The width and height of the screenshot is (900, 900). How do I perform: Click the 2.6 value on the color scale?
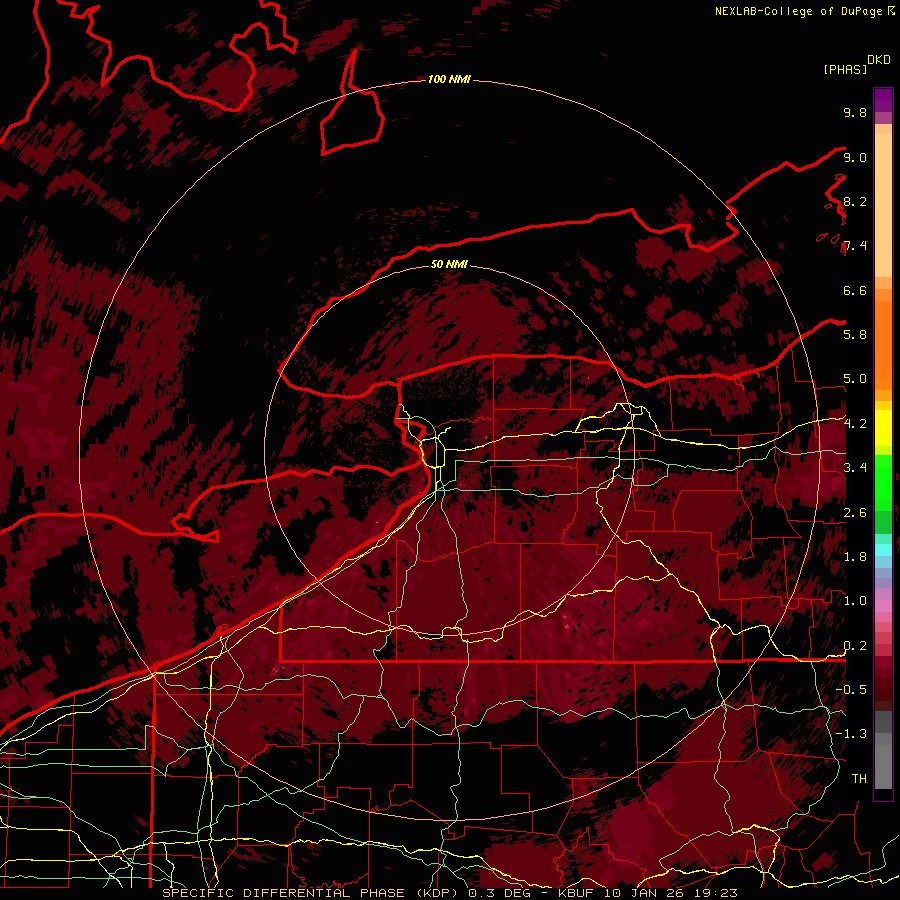tap(855, 513)
